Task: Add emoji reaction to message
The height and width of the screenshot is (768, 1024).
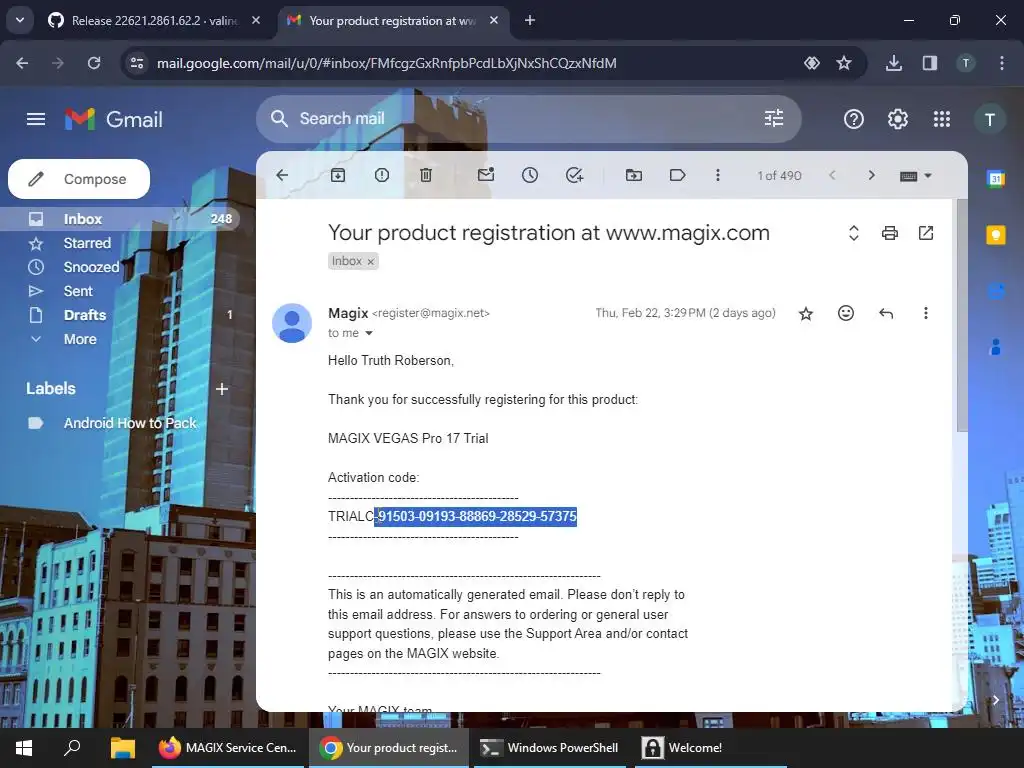Action: [846, 313]
